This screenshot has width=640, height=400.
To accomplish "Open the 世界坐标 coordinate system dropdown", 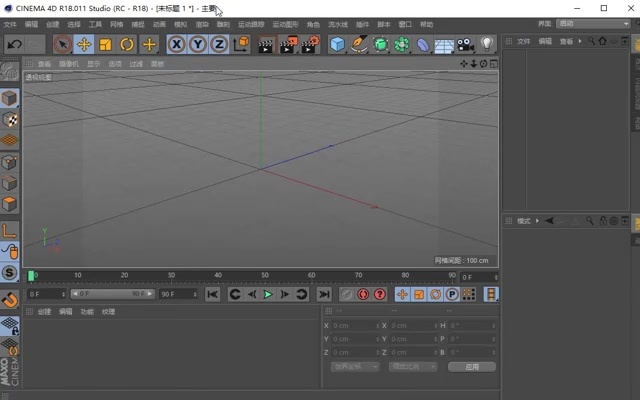I will (x=355, y=367).
